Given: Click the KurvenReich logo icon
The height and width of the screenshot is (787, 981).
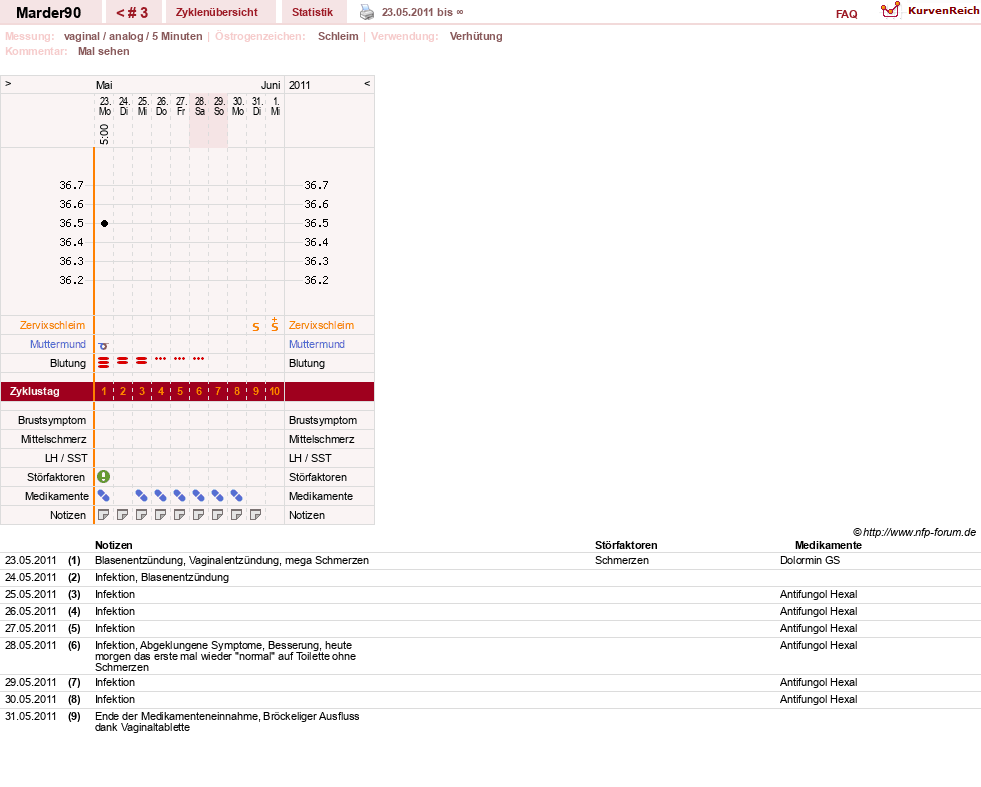Looking at the screenshot, I should 890,10.
